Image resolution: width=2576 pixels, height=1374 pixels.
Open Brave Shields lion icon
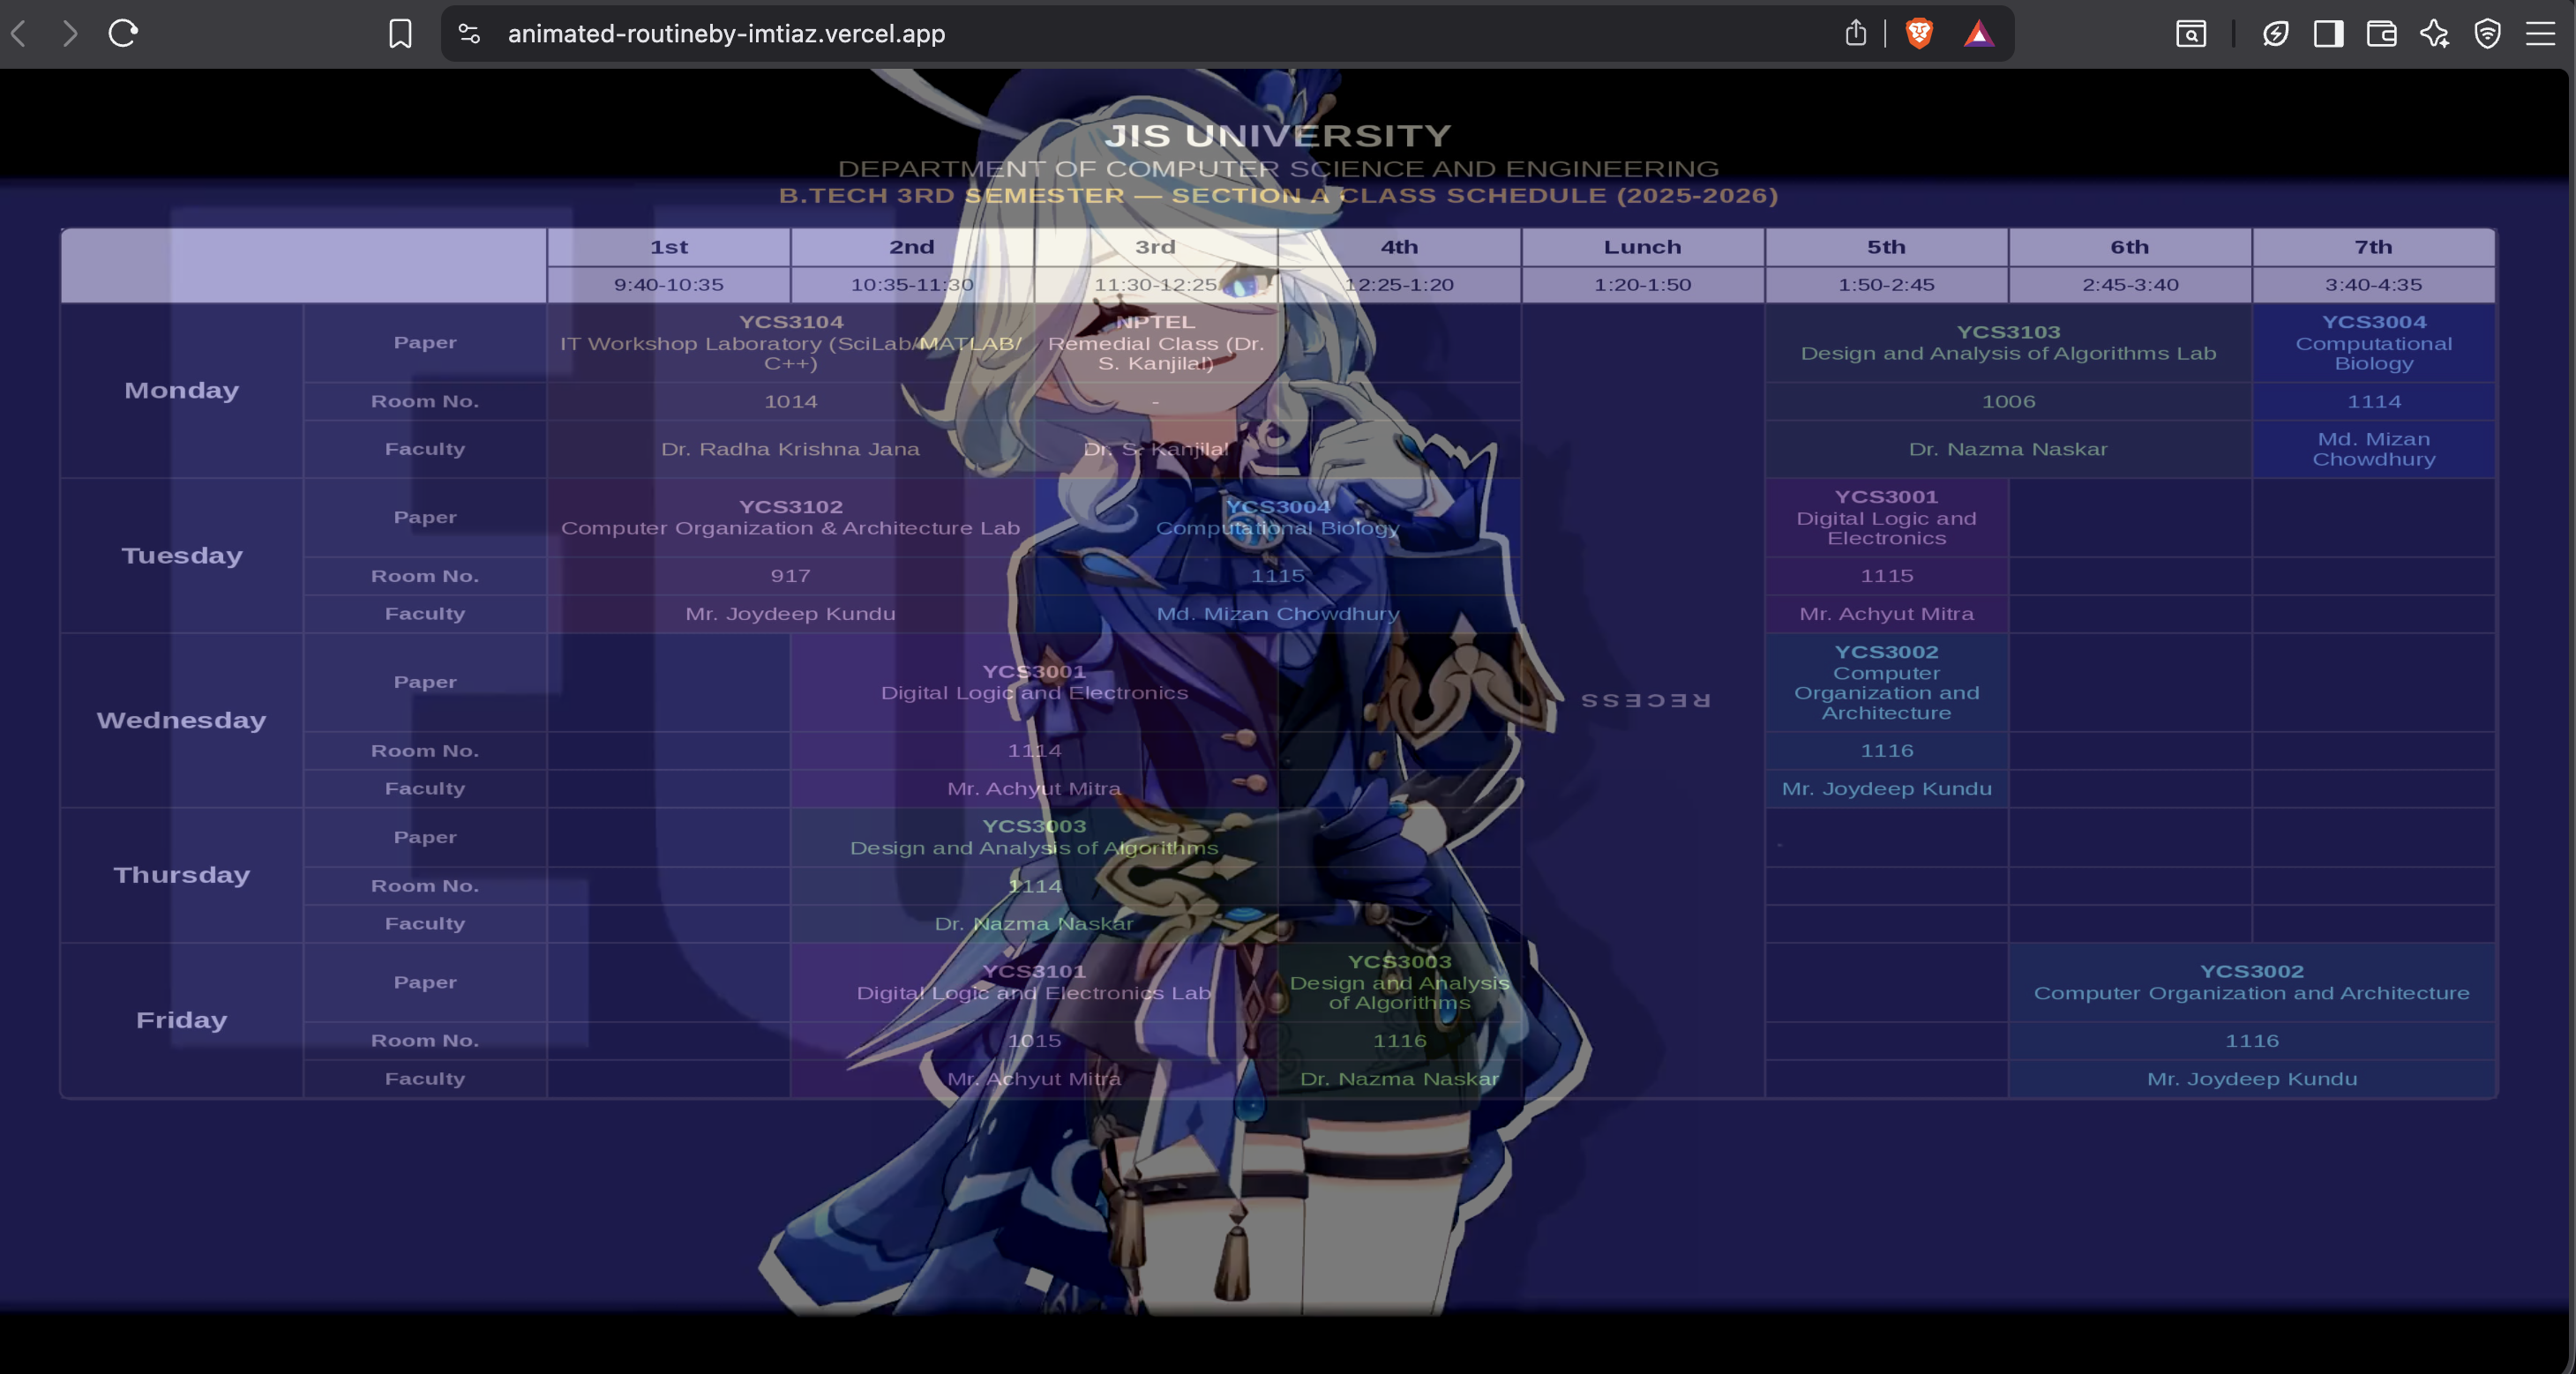click(x=1918, y=33)
